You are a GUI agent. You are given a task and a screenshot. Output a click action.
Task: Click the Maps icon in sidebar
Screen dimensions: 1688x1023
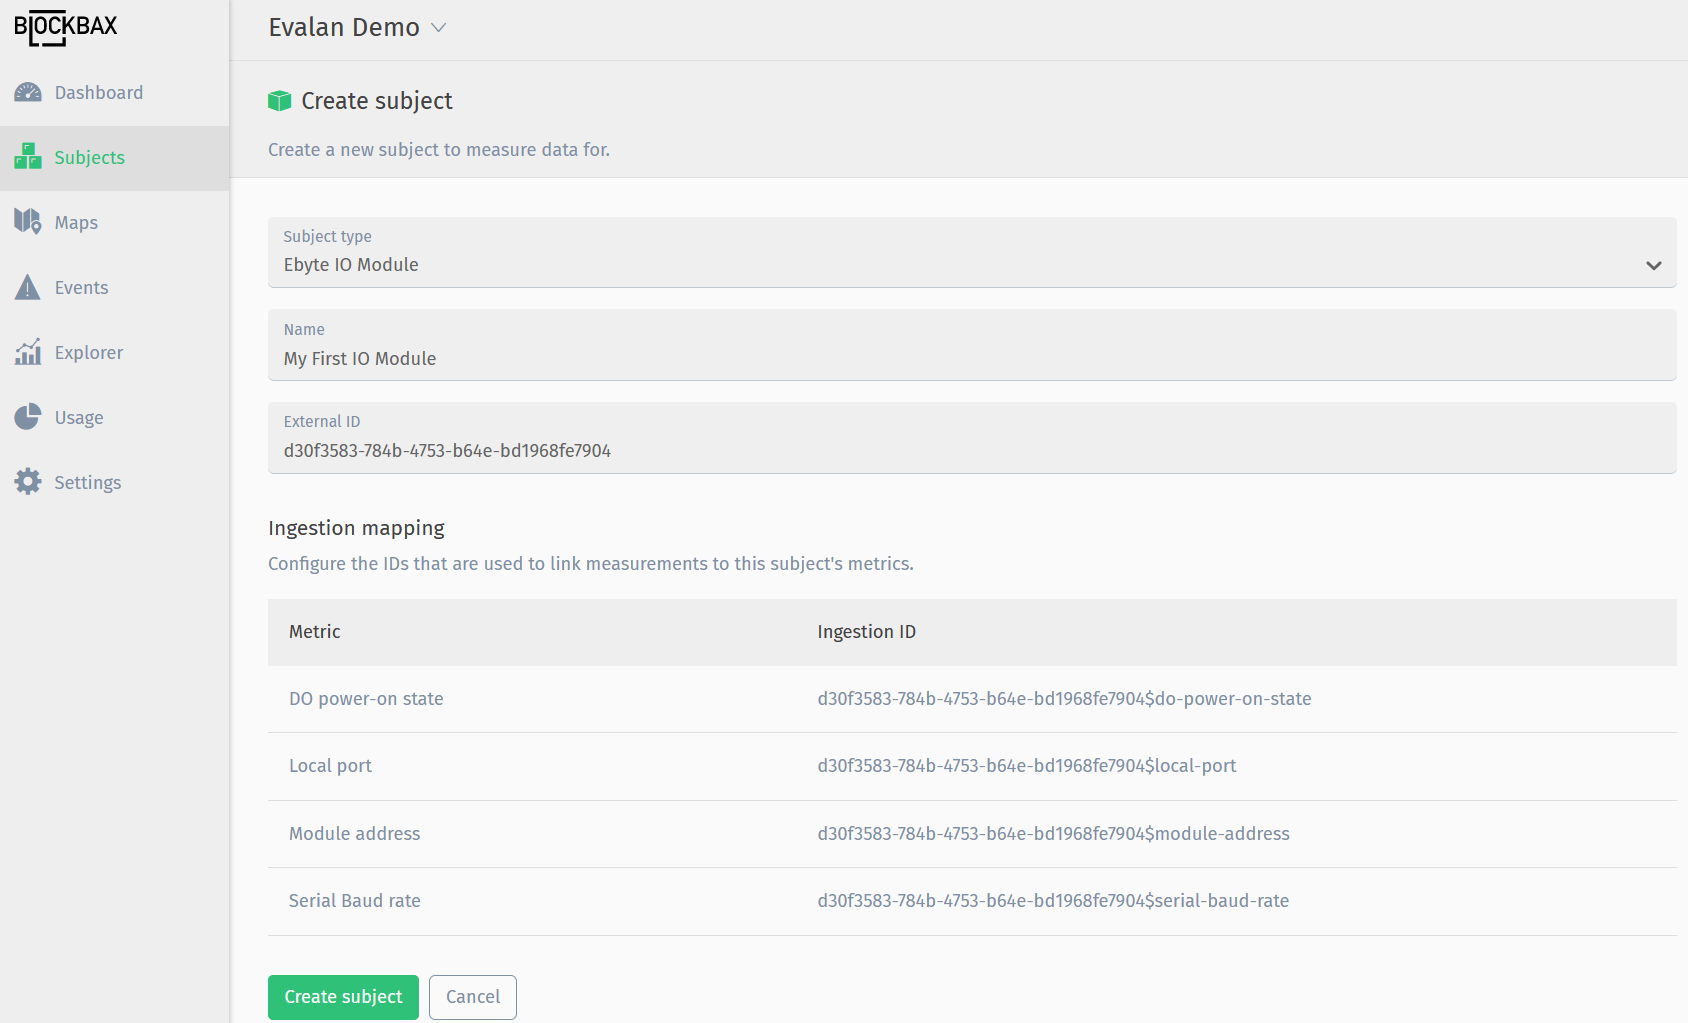pos(28,221)
